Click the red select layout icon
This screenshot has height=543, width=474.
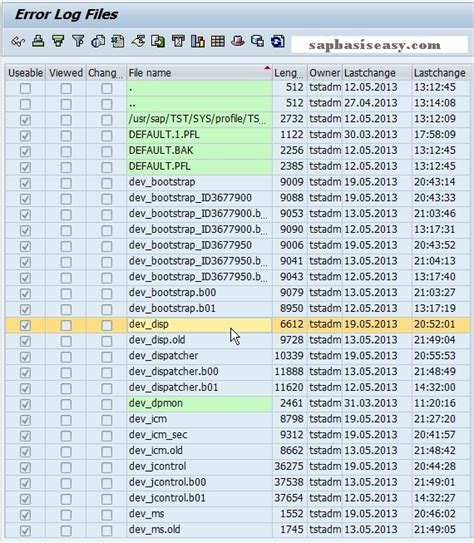238,42
